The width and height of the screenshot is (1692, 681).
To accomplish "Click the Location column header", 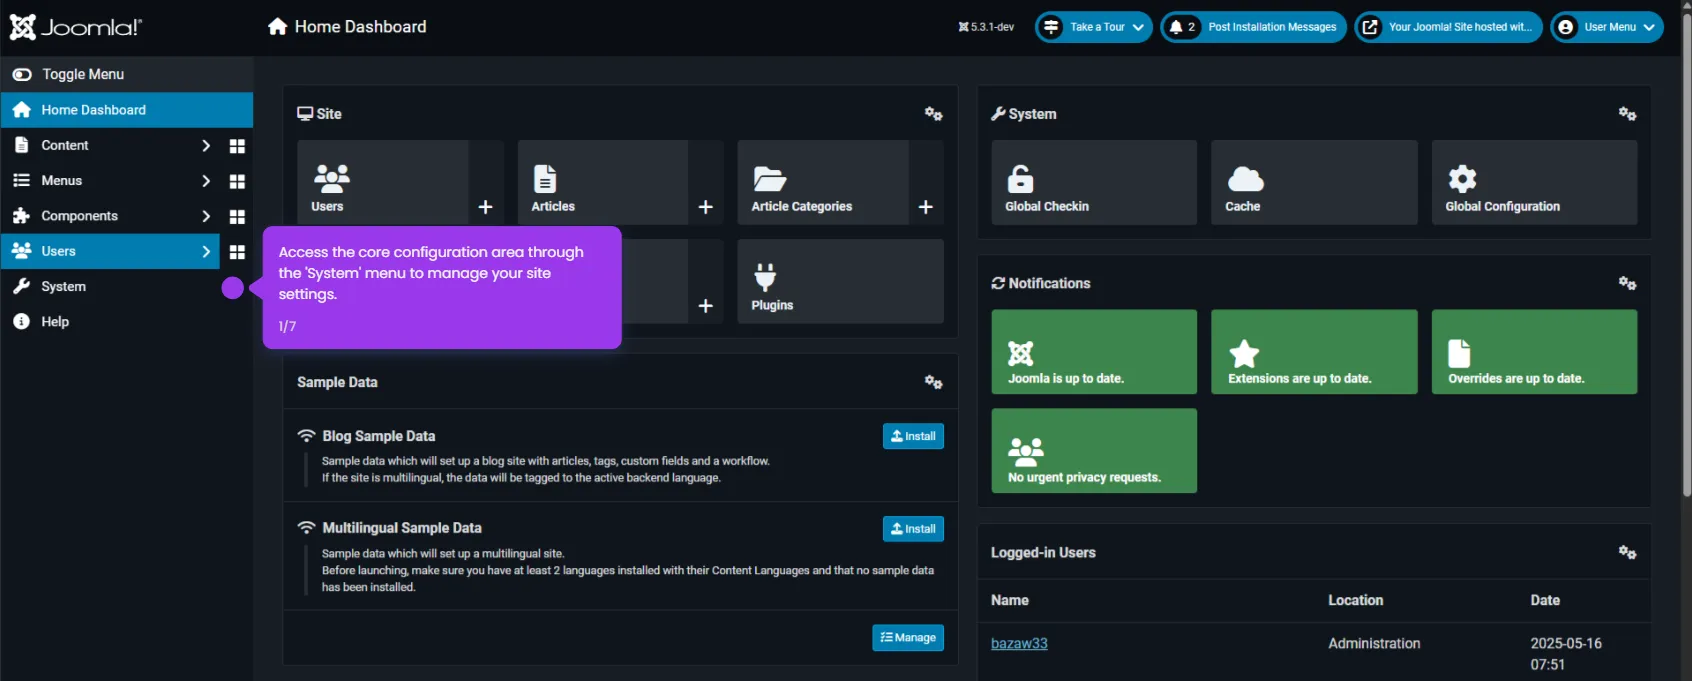I will coord(1356,600).
